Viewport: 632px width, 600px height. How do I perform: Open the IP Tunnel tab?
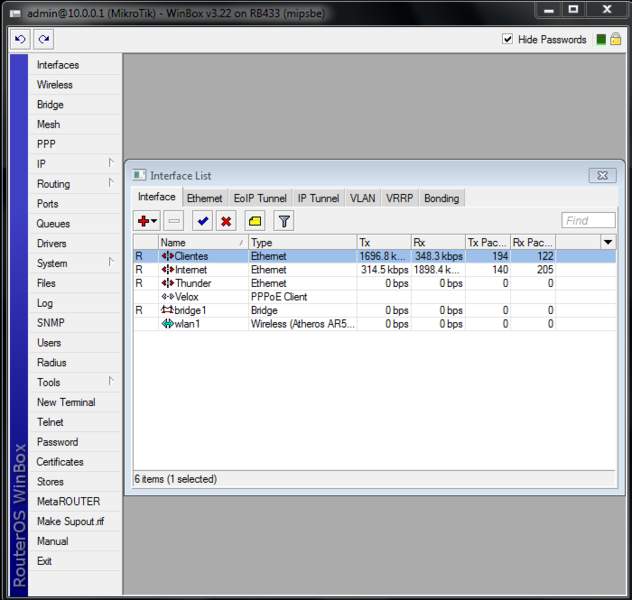point(318,198)
